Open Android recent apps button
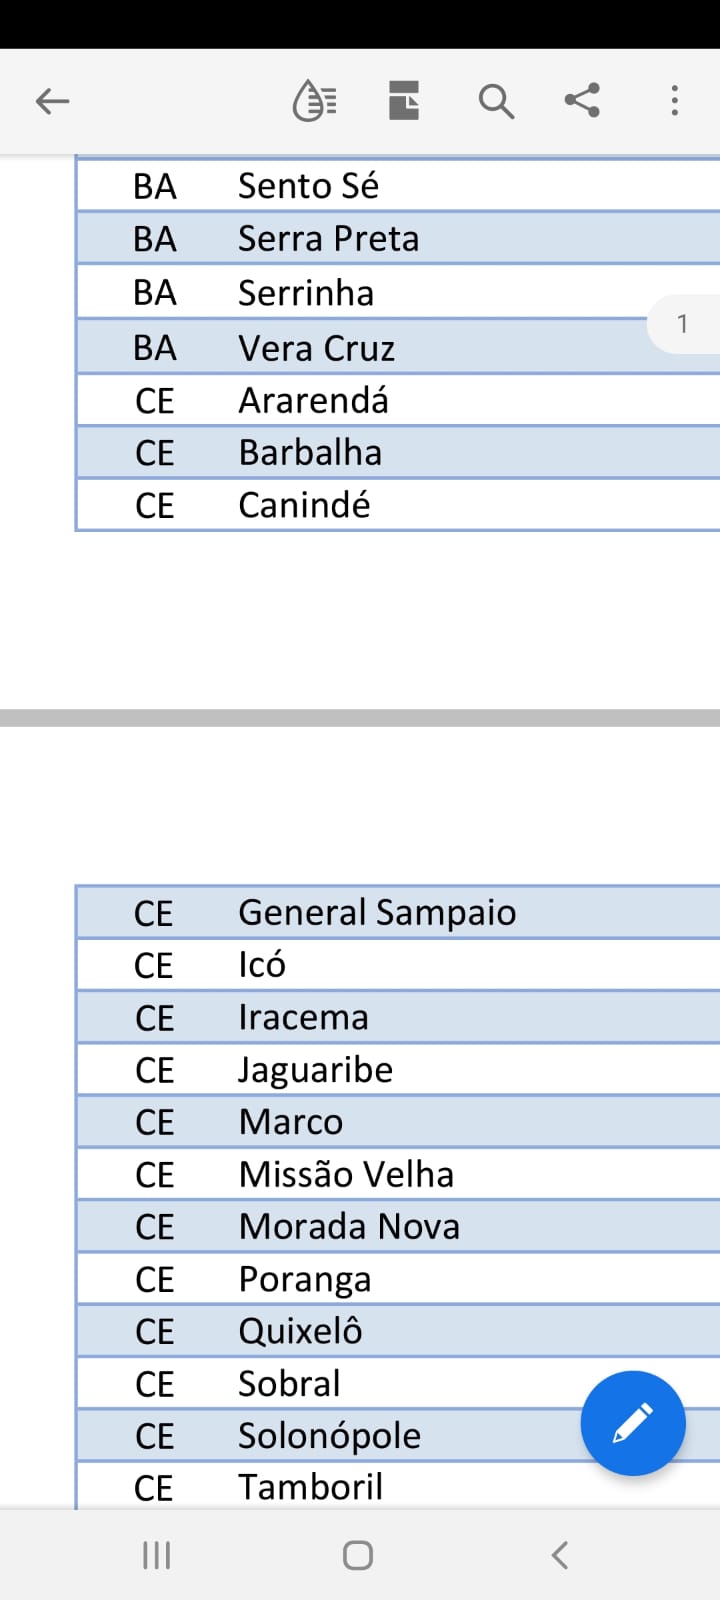The height and width of the screenshot is (1600, 720). pos(157,1555)
